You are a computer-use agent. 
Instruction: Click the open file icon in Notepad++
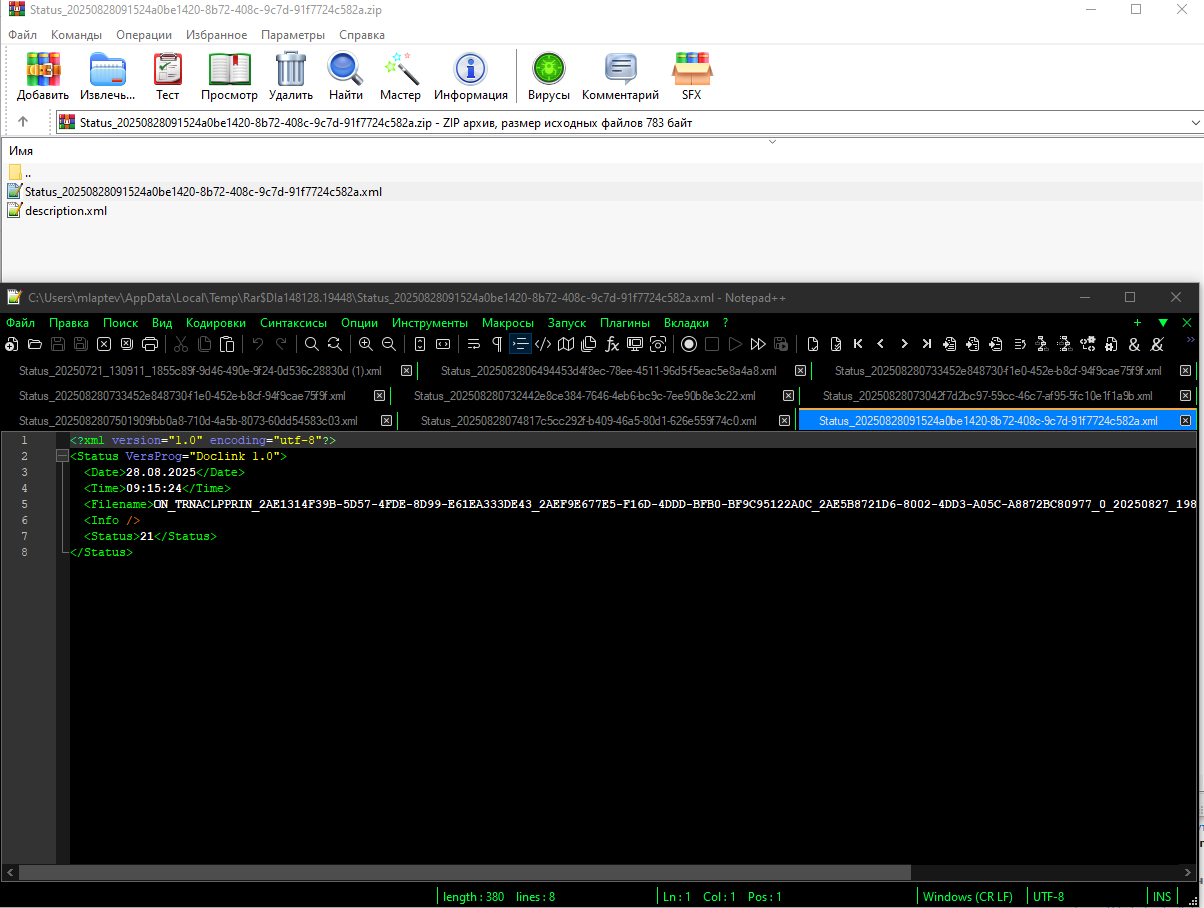coord(35,344)
